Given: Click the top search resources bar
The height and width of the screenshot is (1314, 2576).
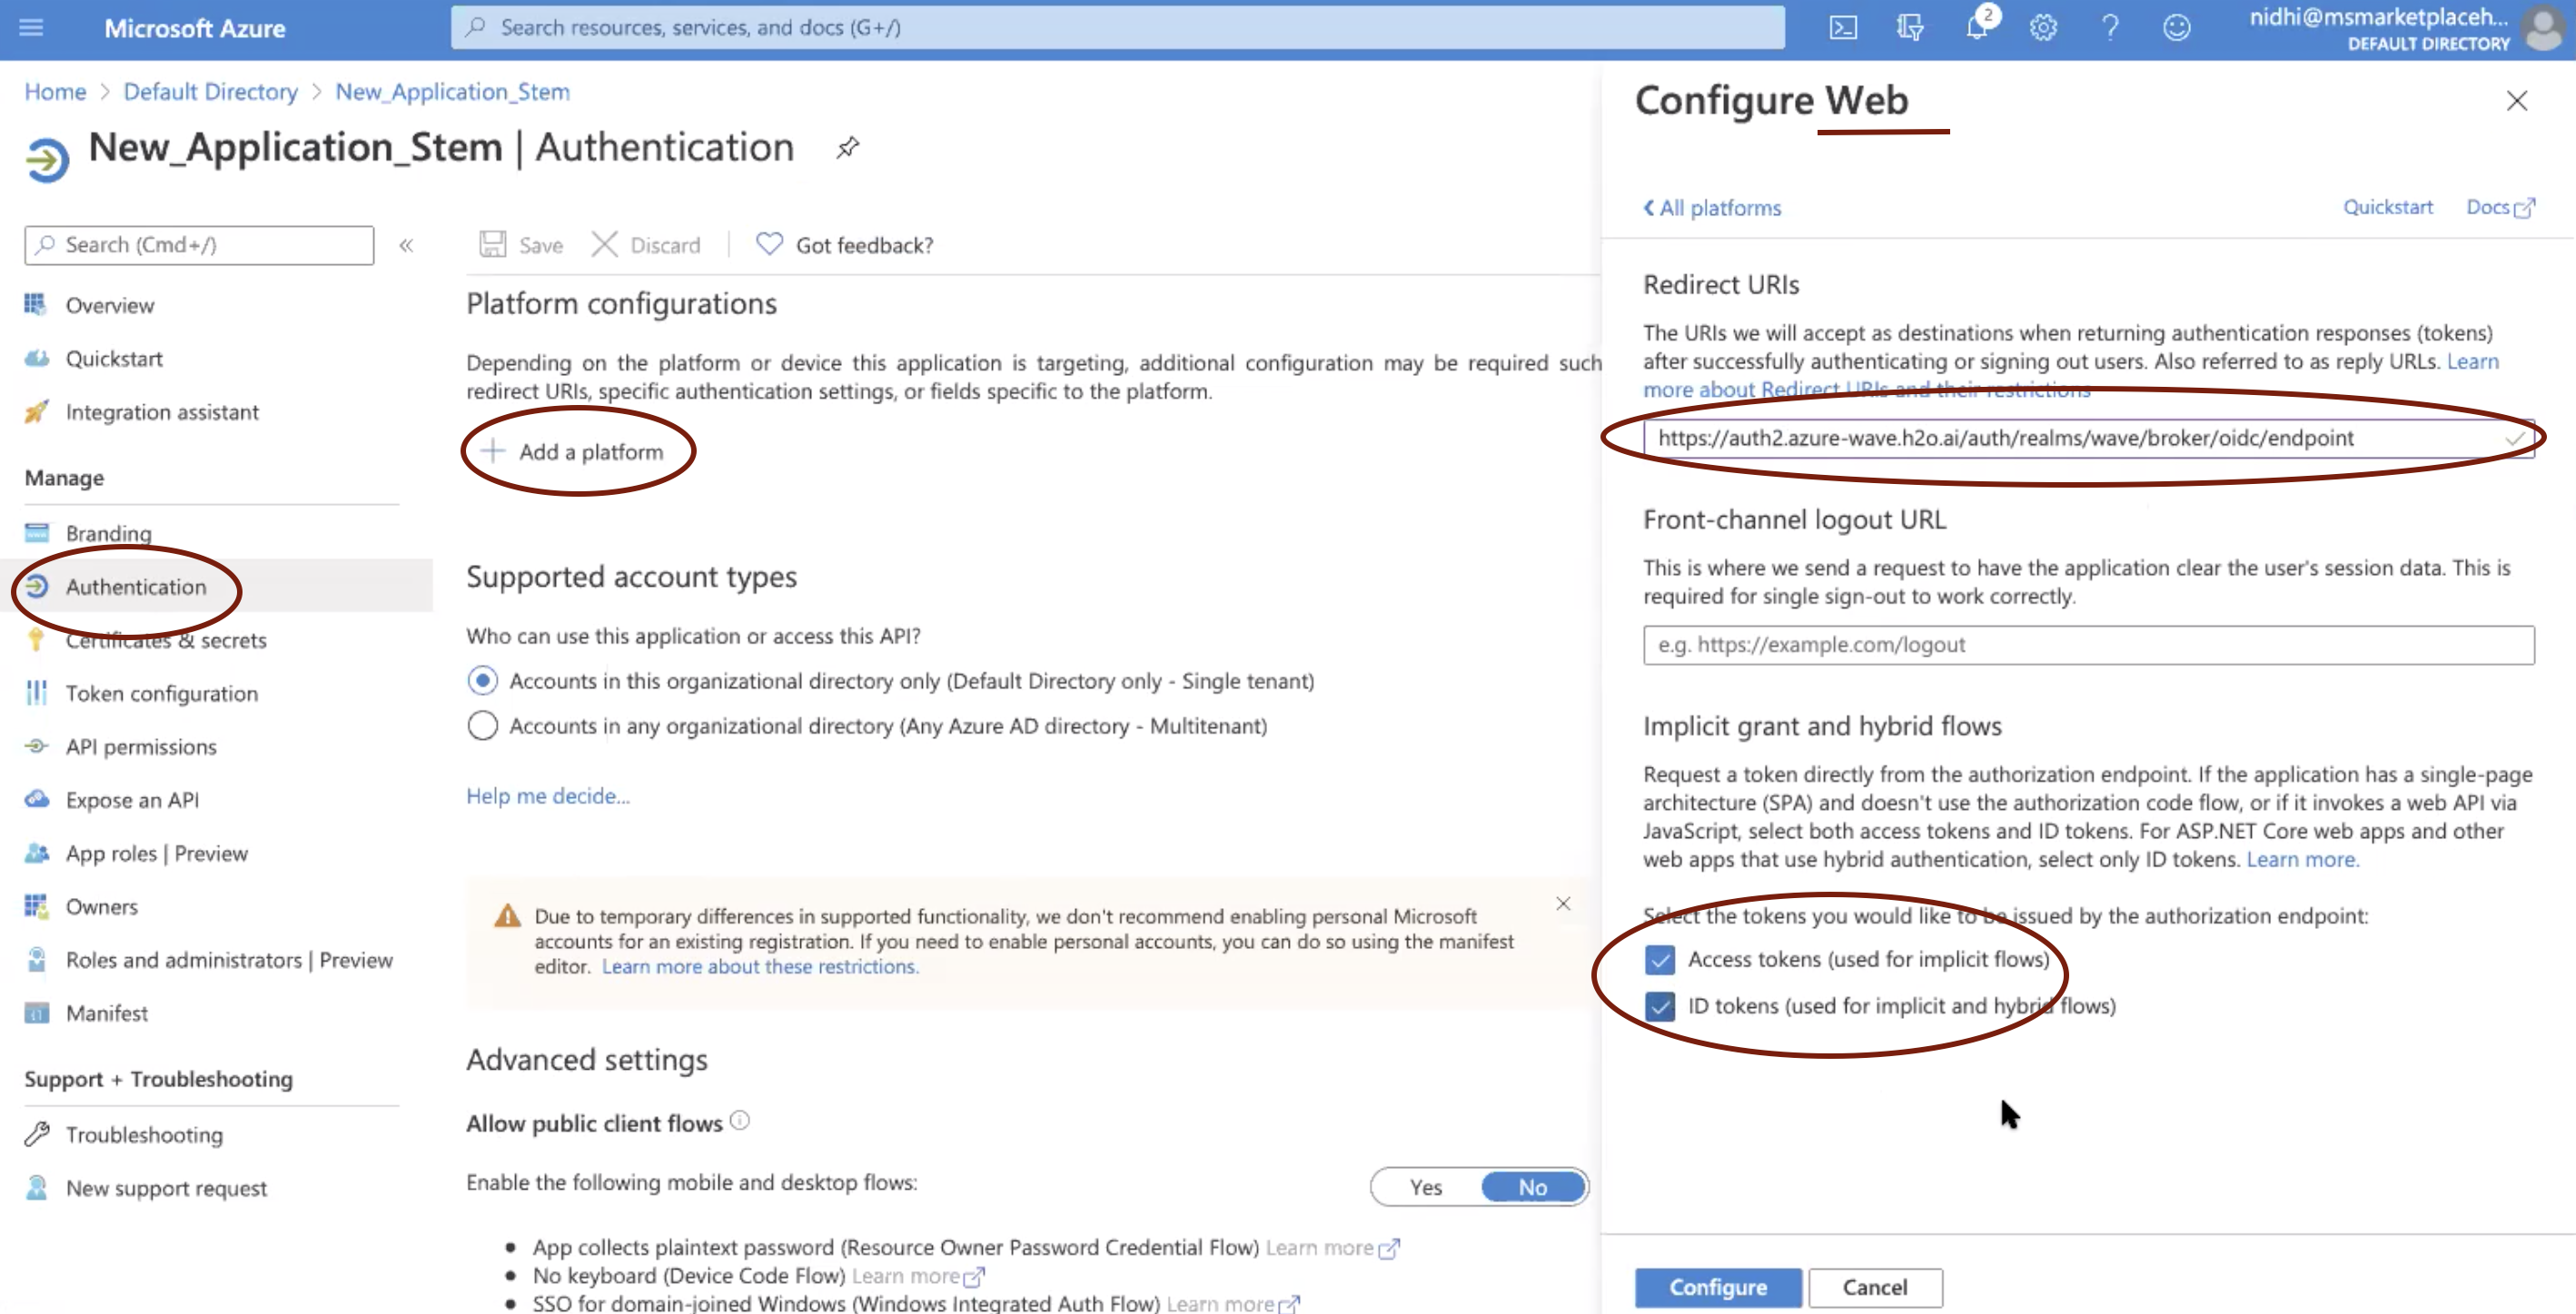Looking at the screenshot, I should (x=1117, y=27).
